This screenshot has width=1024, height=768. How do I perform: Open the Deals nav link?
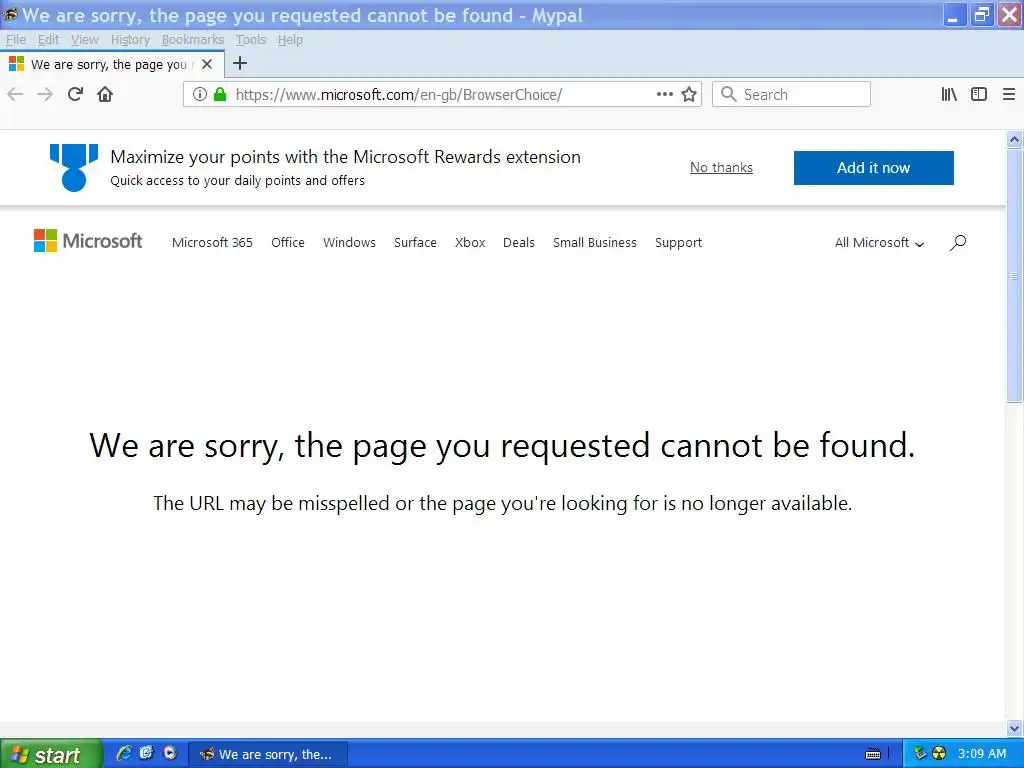[x=519, y=243]
